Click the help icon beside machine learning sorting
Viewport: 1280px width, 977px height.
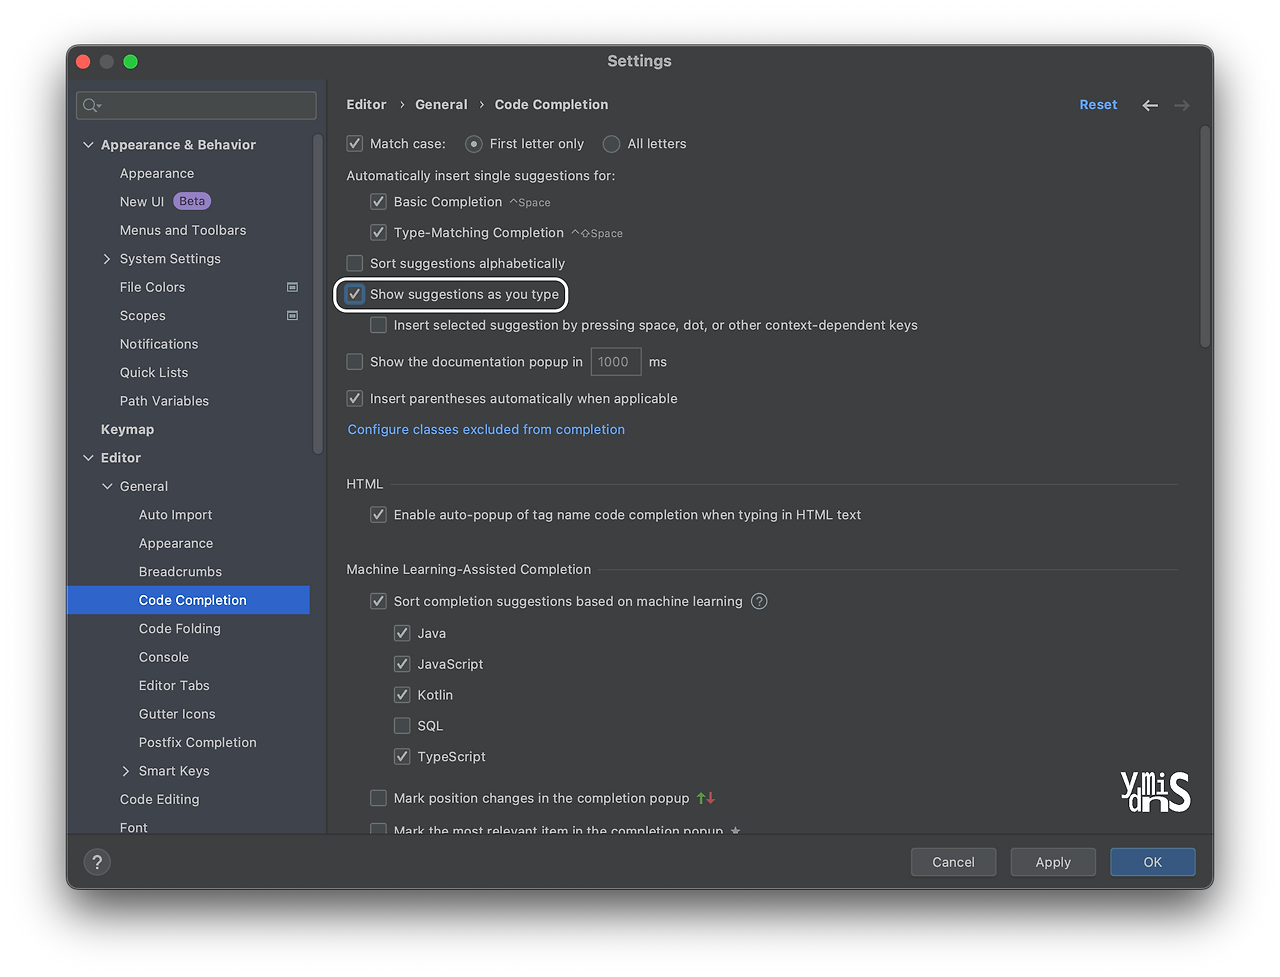pyautogui.click(x=760, y=601)
